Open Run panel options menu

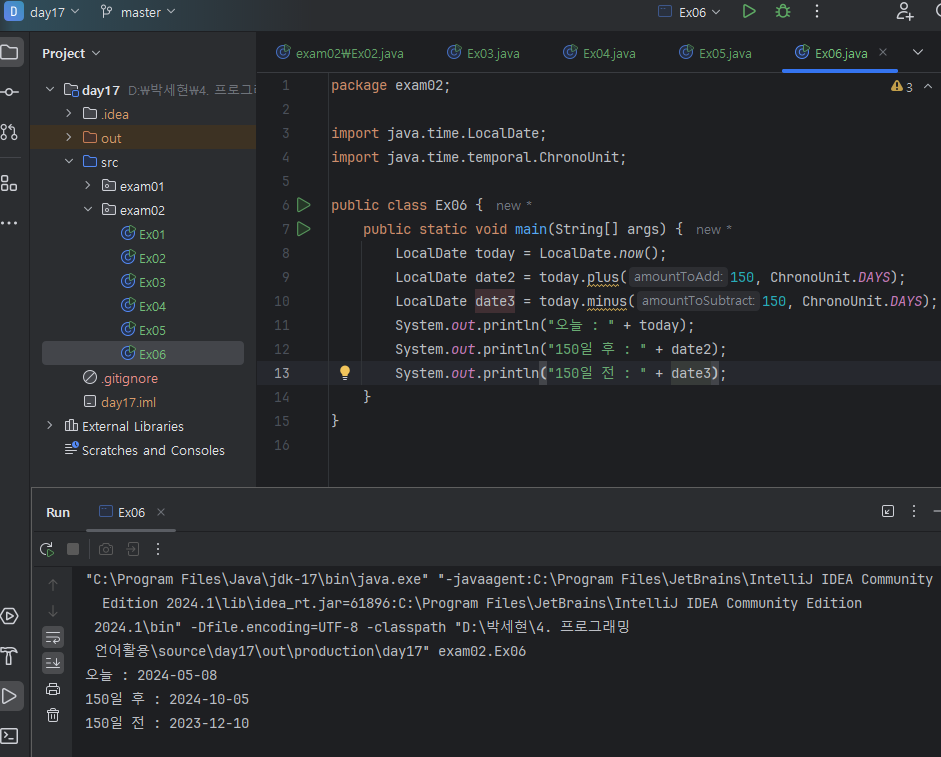[x=914, y=511]
